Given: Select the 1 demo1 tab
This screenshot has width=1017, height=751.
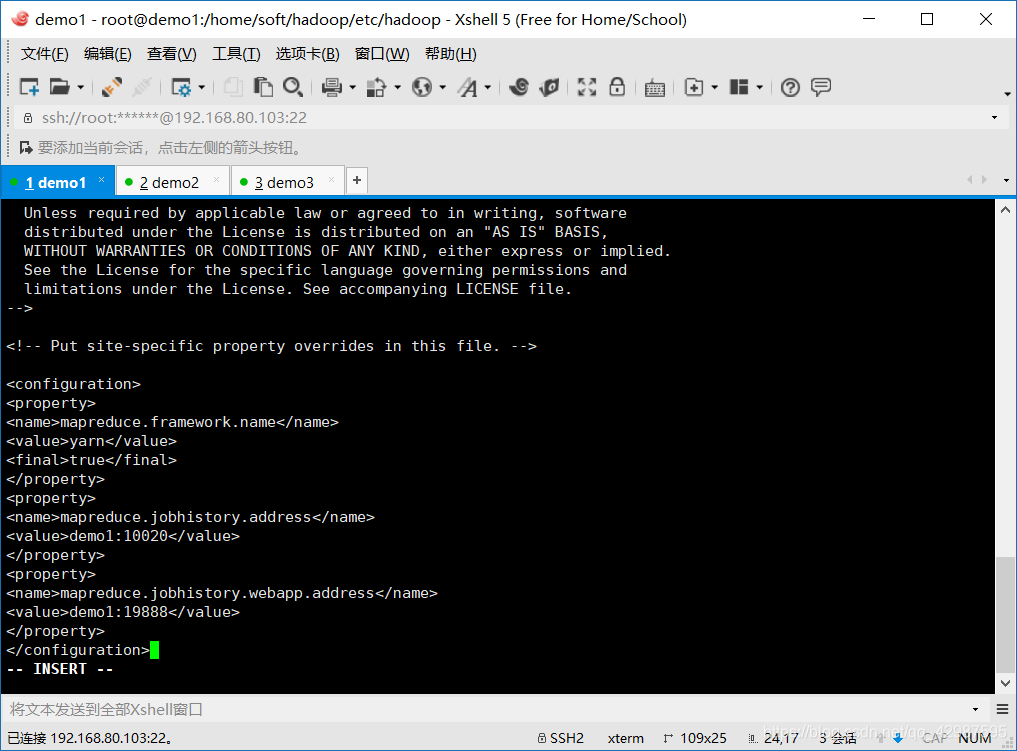Looking at the screenshot, I should point(56,183).
